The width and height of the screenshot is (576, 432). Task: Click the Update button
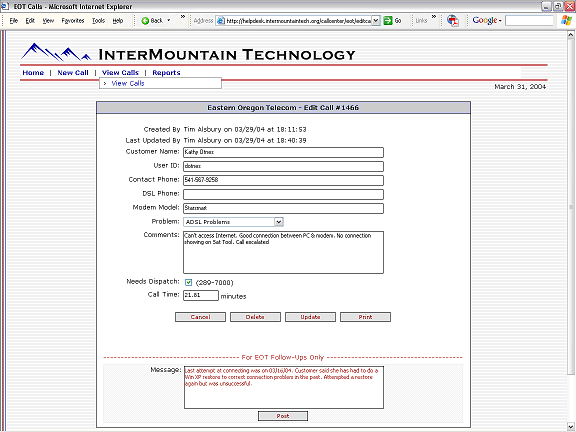[x=310, y=317]
